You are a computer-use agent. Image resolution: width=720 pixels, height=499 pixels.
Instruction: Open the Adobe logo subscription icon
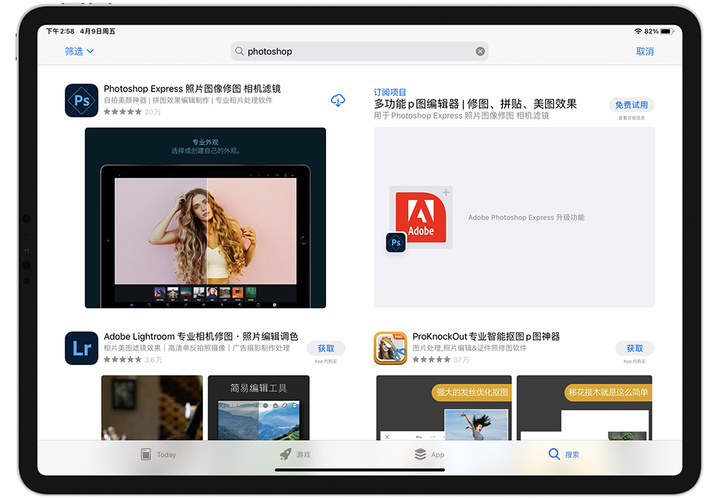[x=421, y=217]
